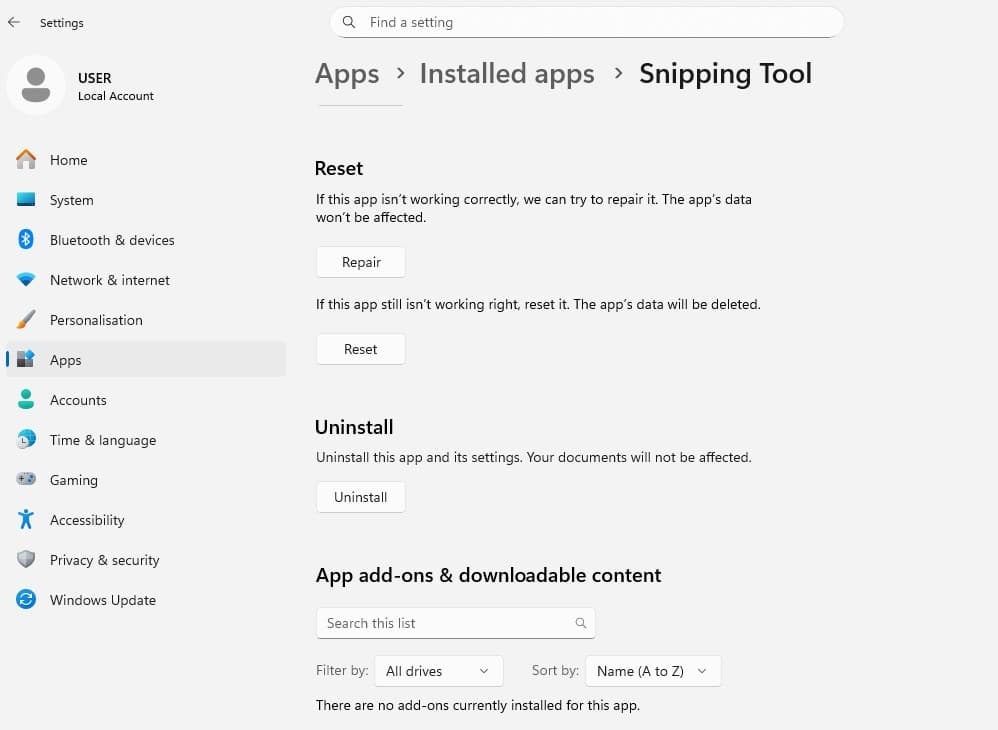Viewport: 998px width, 730px height.
Task: Click the Bluetooth & devices icon
Action: coord(26,240)
